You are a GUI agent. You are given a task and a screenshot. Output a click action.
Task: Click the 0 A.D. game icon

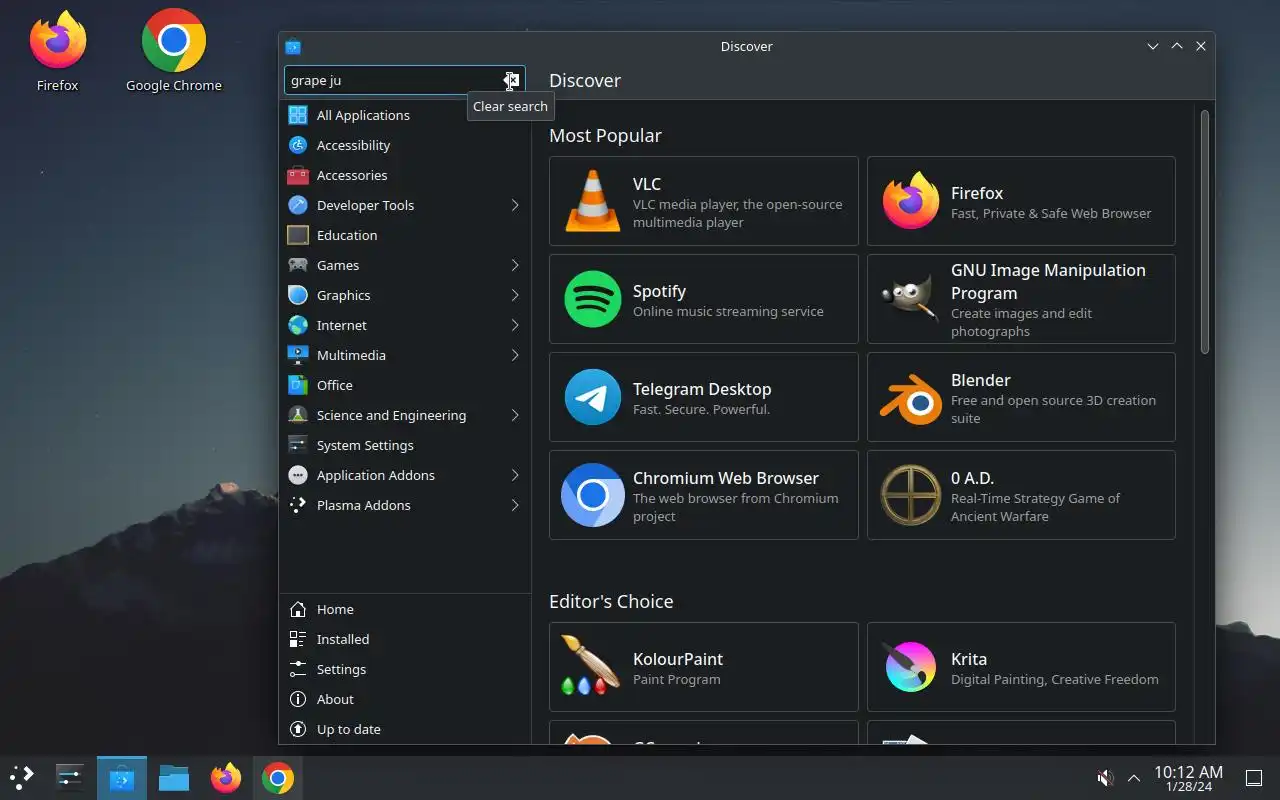911,495
